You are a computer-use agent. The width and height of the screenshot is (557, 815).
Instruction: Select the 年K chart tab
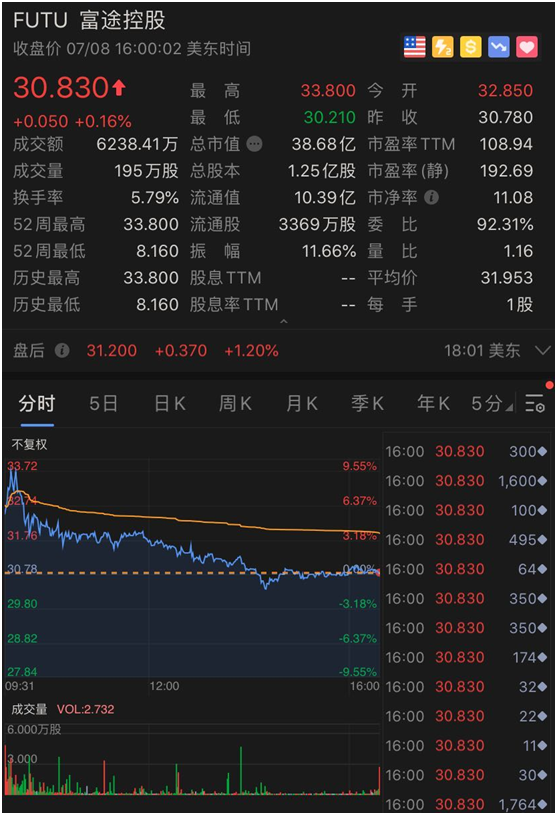[x=433, y=403]
